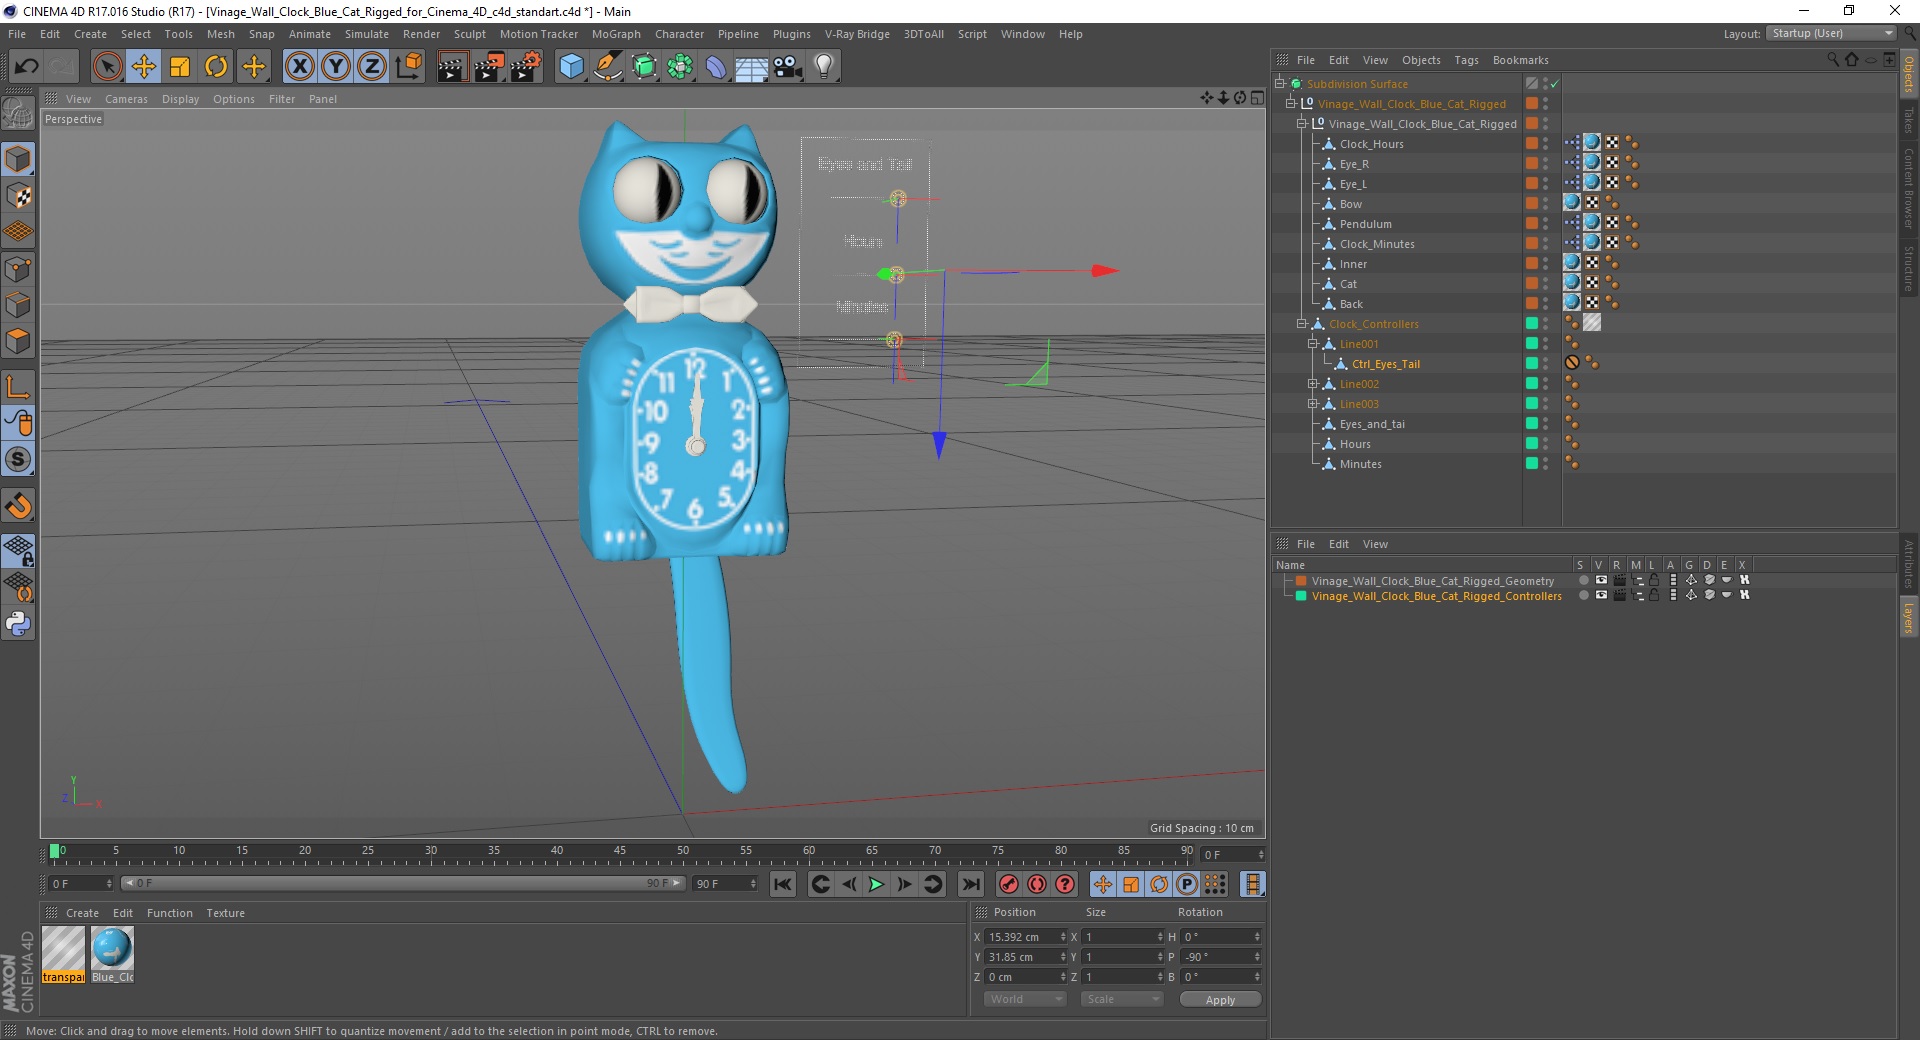The height and width of the screenshot is (1040, 1920).
Task: Click Make Editable in the left toolbar
Action: pyautogui.click(x=18, y=113)
